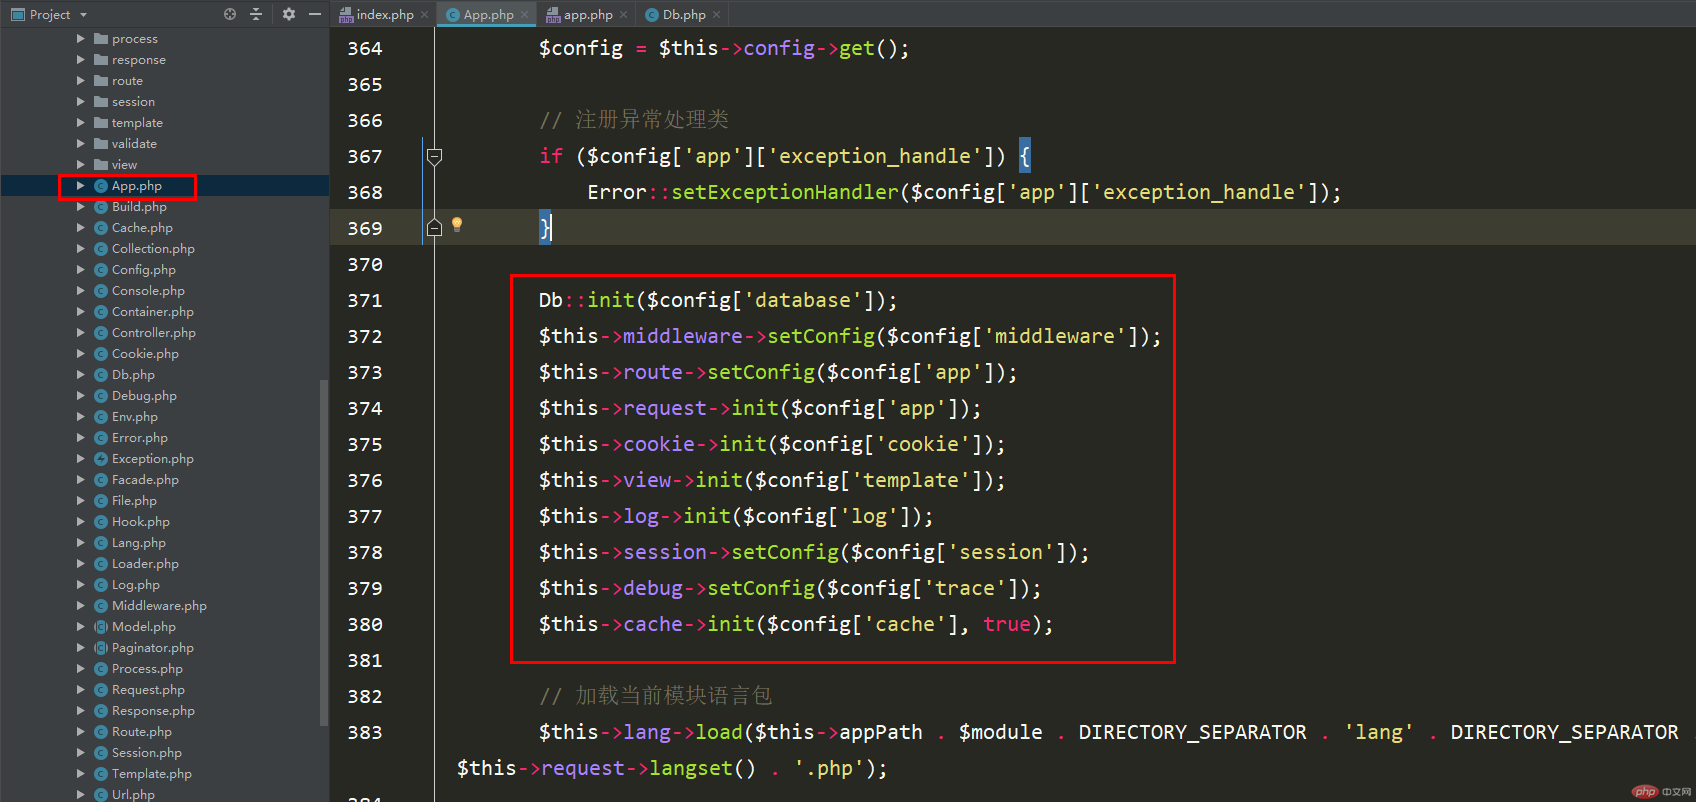
Task: Open Log.php in the project tree
Action: coord(136,585)
